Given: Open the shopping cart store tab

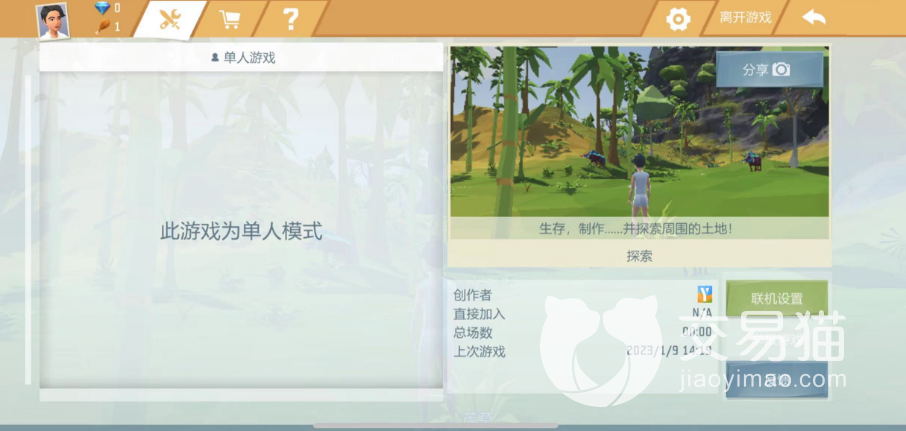Looking at the screenshot, I should click(x=229, y=19).
